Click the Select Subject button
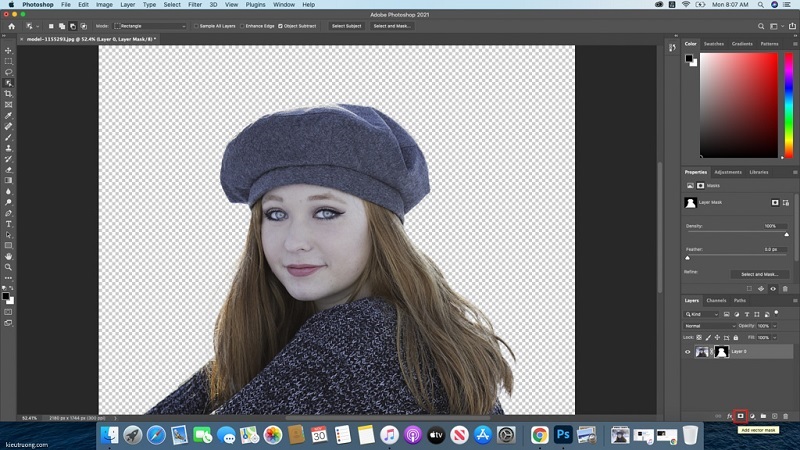800x450 pixels. (x=346, y=26)
